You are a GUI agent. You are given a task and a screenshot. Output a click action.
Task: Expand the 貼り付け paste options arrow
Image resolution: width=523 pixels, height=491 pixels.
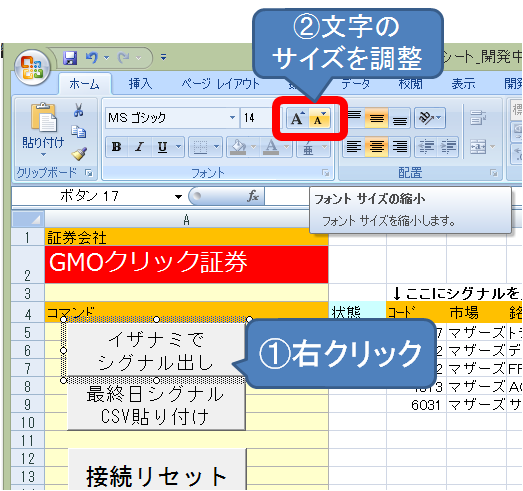pos(43,154)
